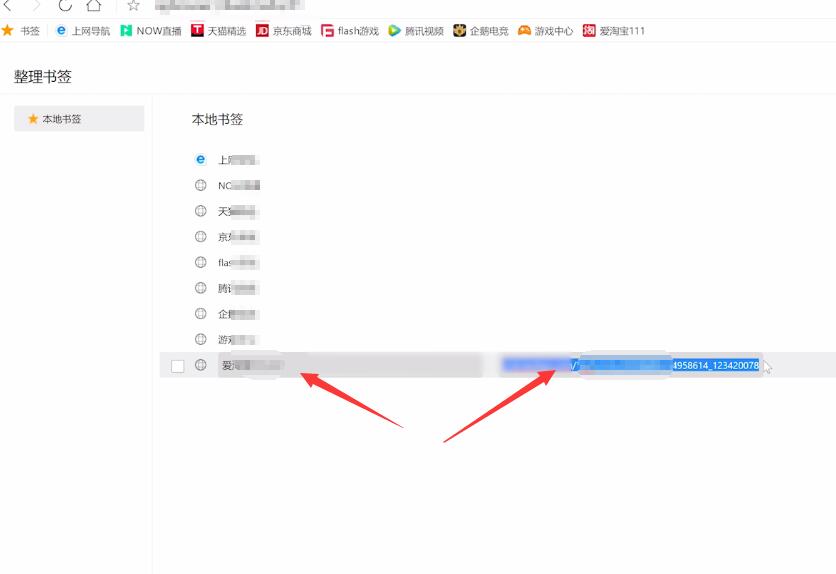
Task: Open flash游戏 bookmark in bar
Action: 350,31
